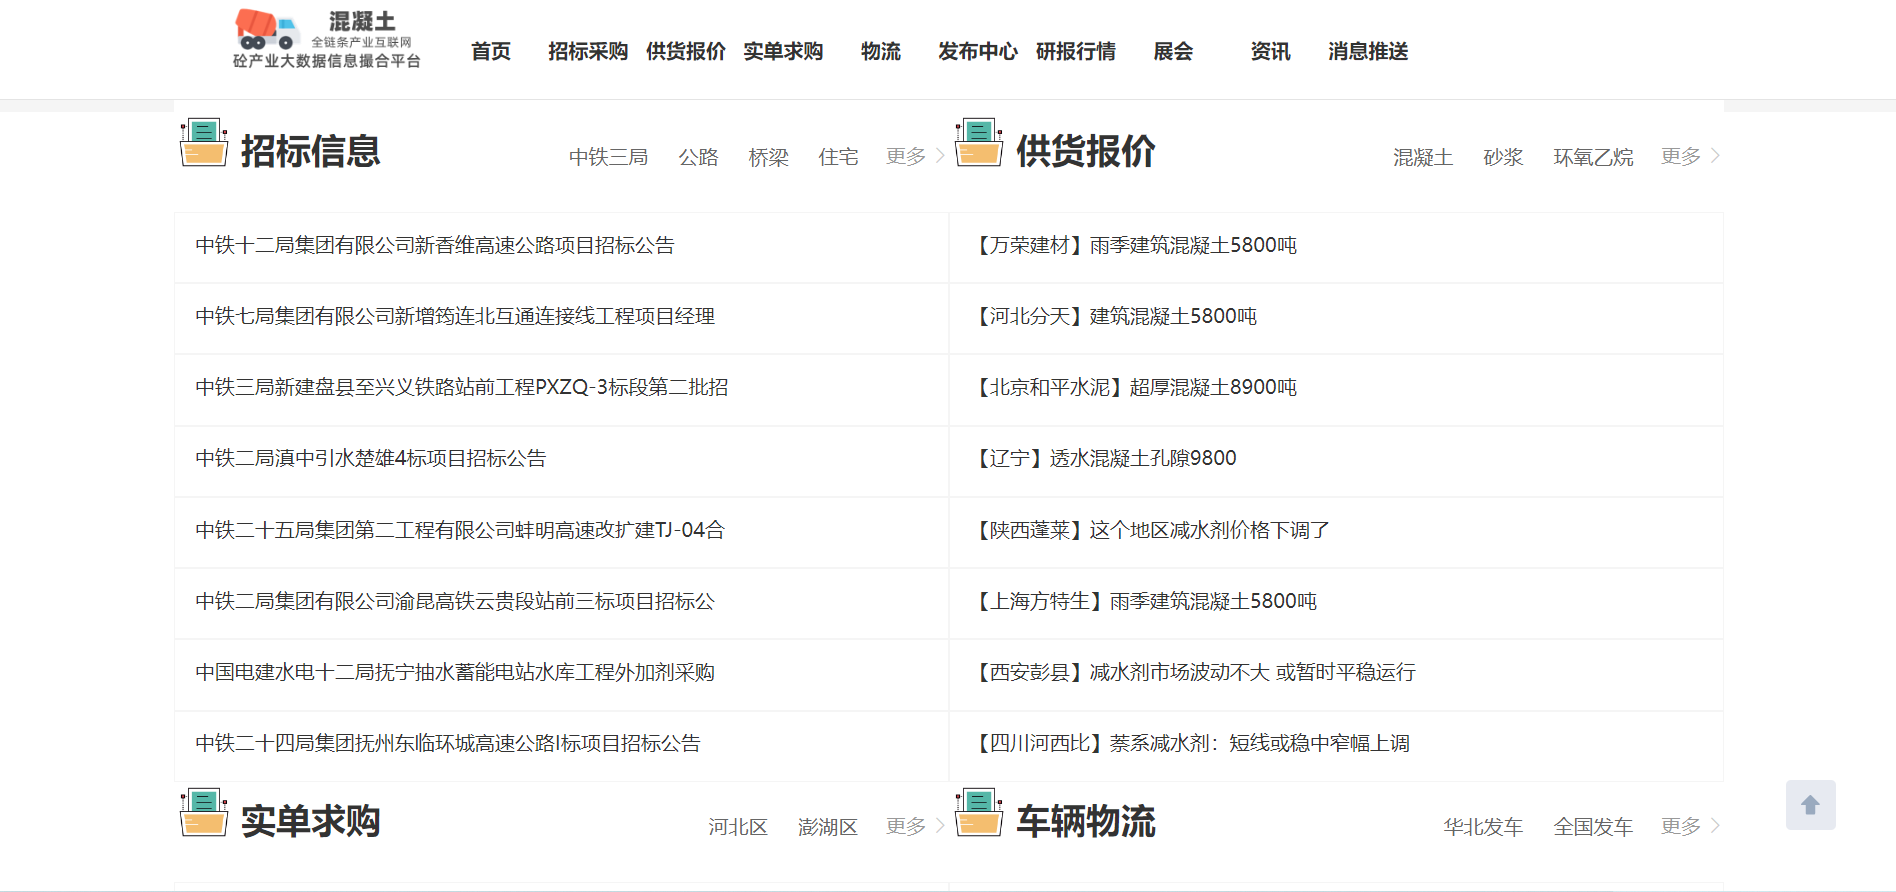Screen dimensions: 1896x892
Task: Click the back-to-top arrow button
Action: 1810,805
